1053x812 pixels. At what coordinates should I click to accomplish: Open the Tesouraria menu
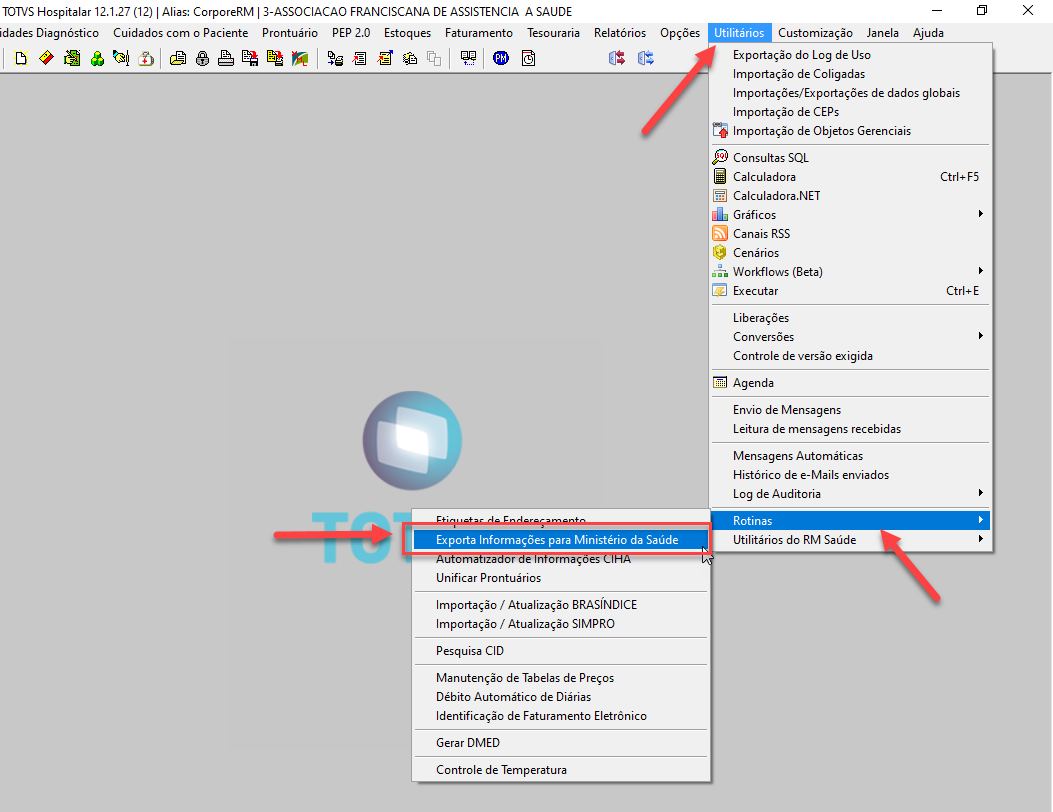(553, 33)
